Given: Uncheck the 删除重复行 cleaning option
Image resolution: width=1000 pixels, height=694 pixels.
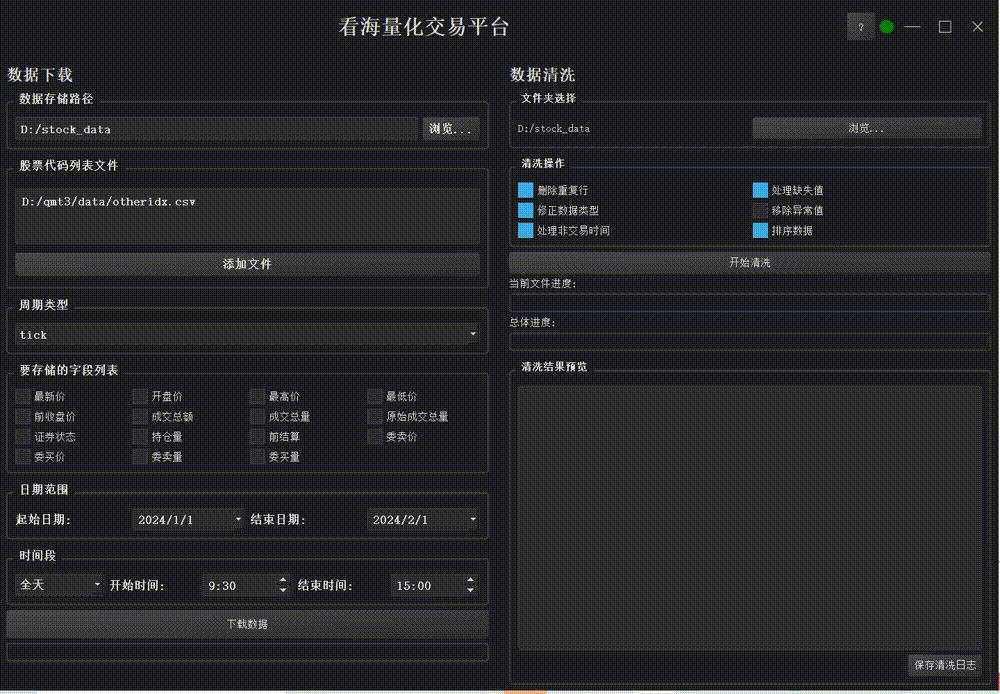Looking at the screenshot, I should click(526, 190).
